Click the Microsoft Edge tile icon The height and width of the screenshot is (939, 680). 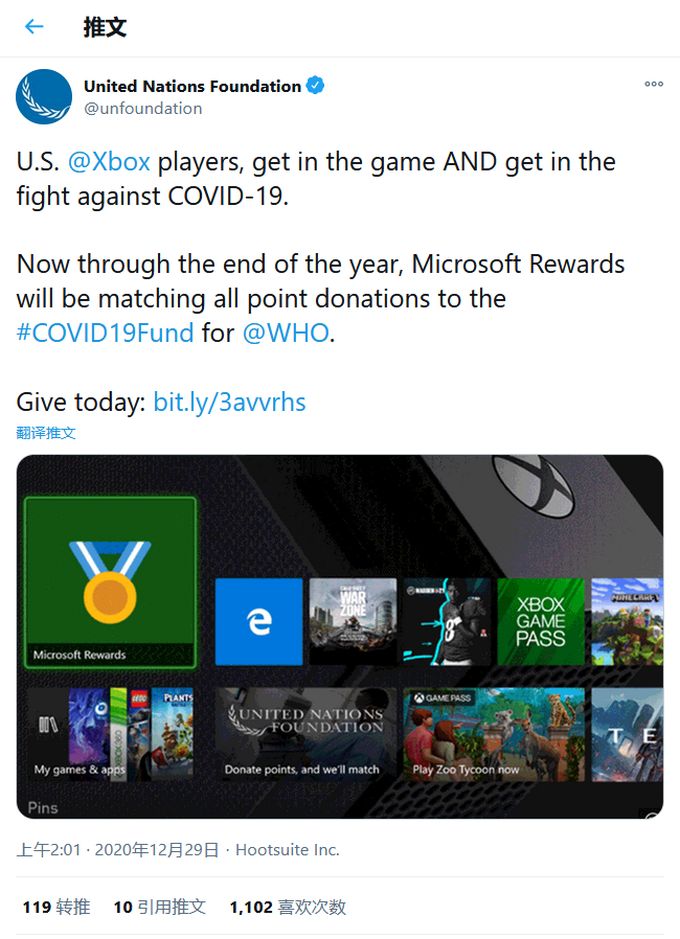tap(259, 622)
